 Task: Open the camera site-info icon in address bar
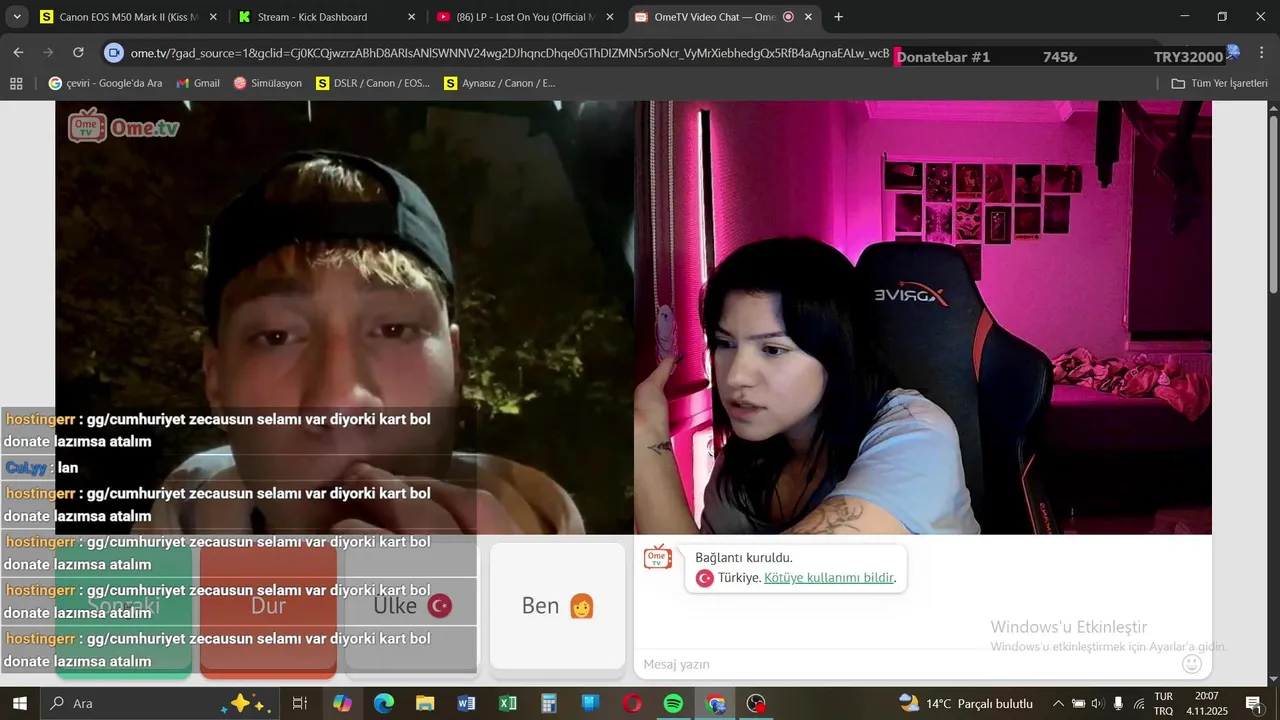tap(114, 53)
